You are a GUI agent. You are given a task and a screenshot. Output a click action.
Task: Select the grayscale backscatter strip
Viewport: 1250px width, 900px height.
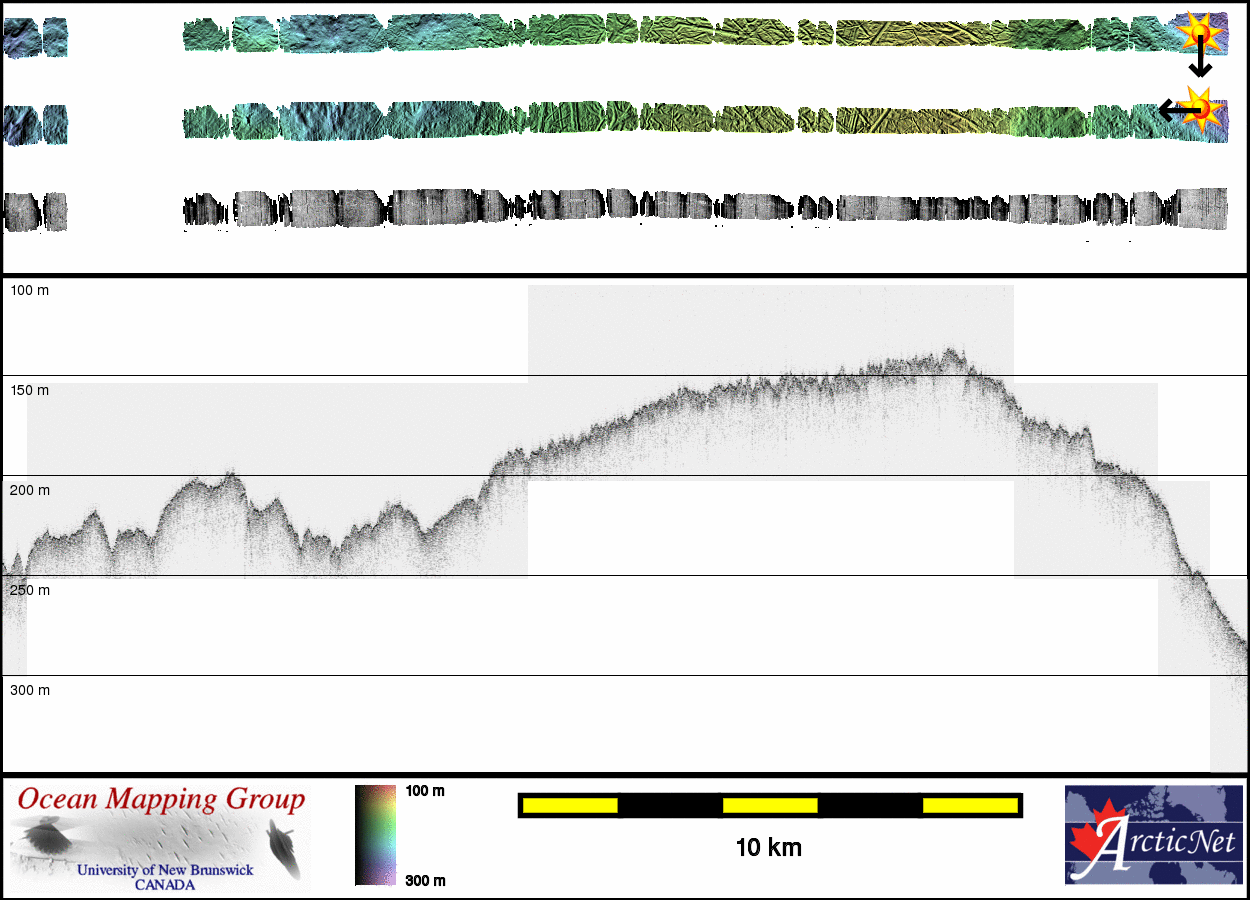pyautogui.click(x=700, y=208)
